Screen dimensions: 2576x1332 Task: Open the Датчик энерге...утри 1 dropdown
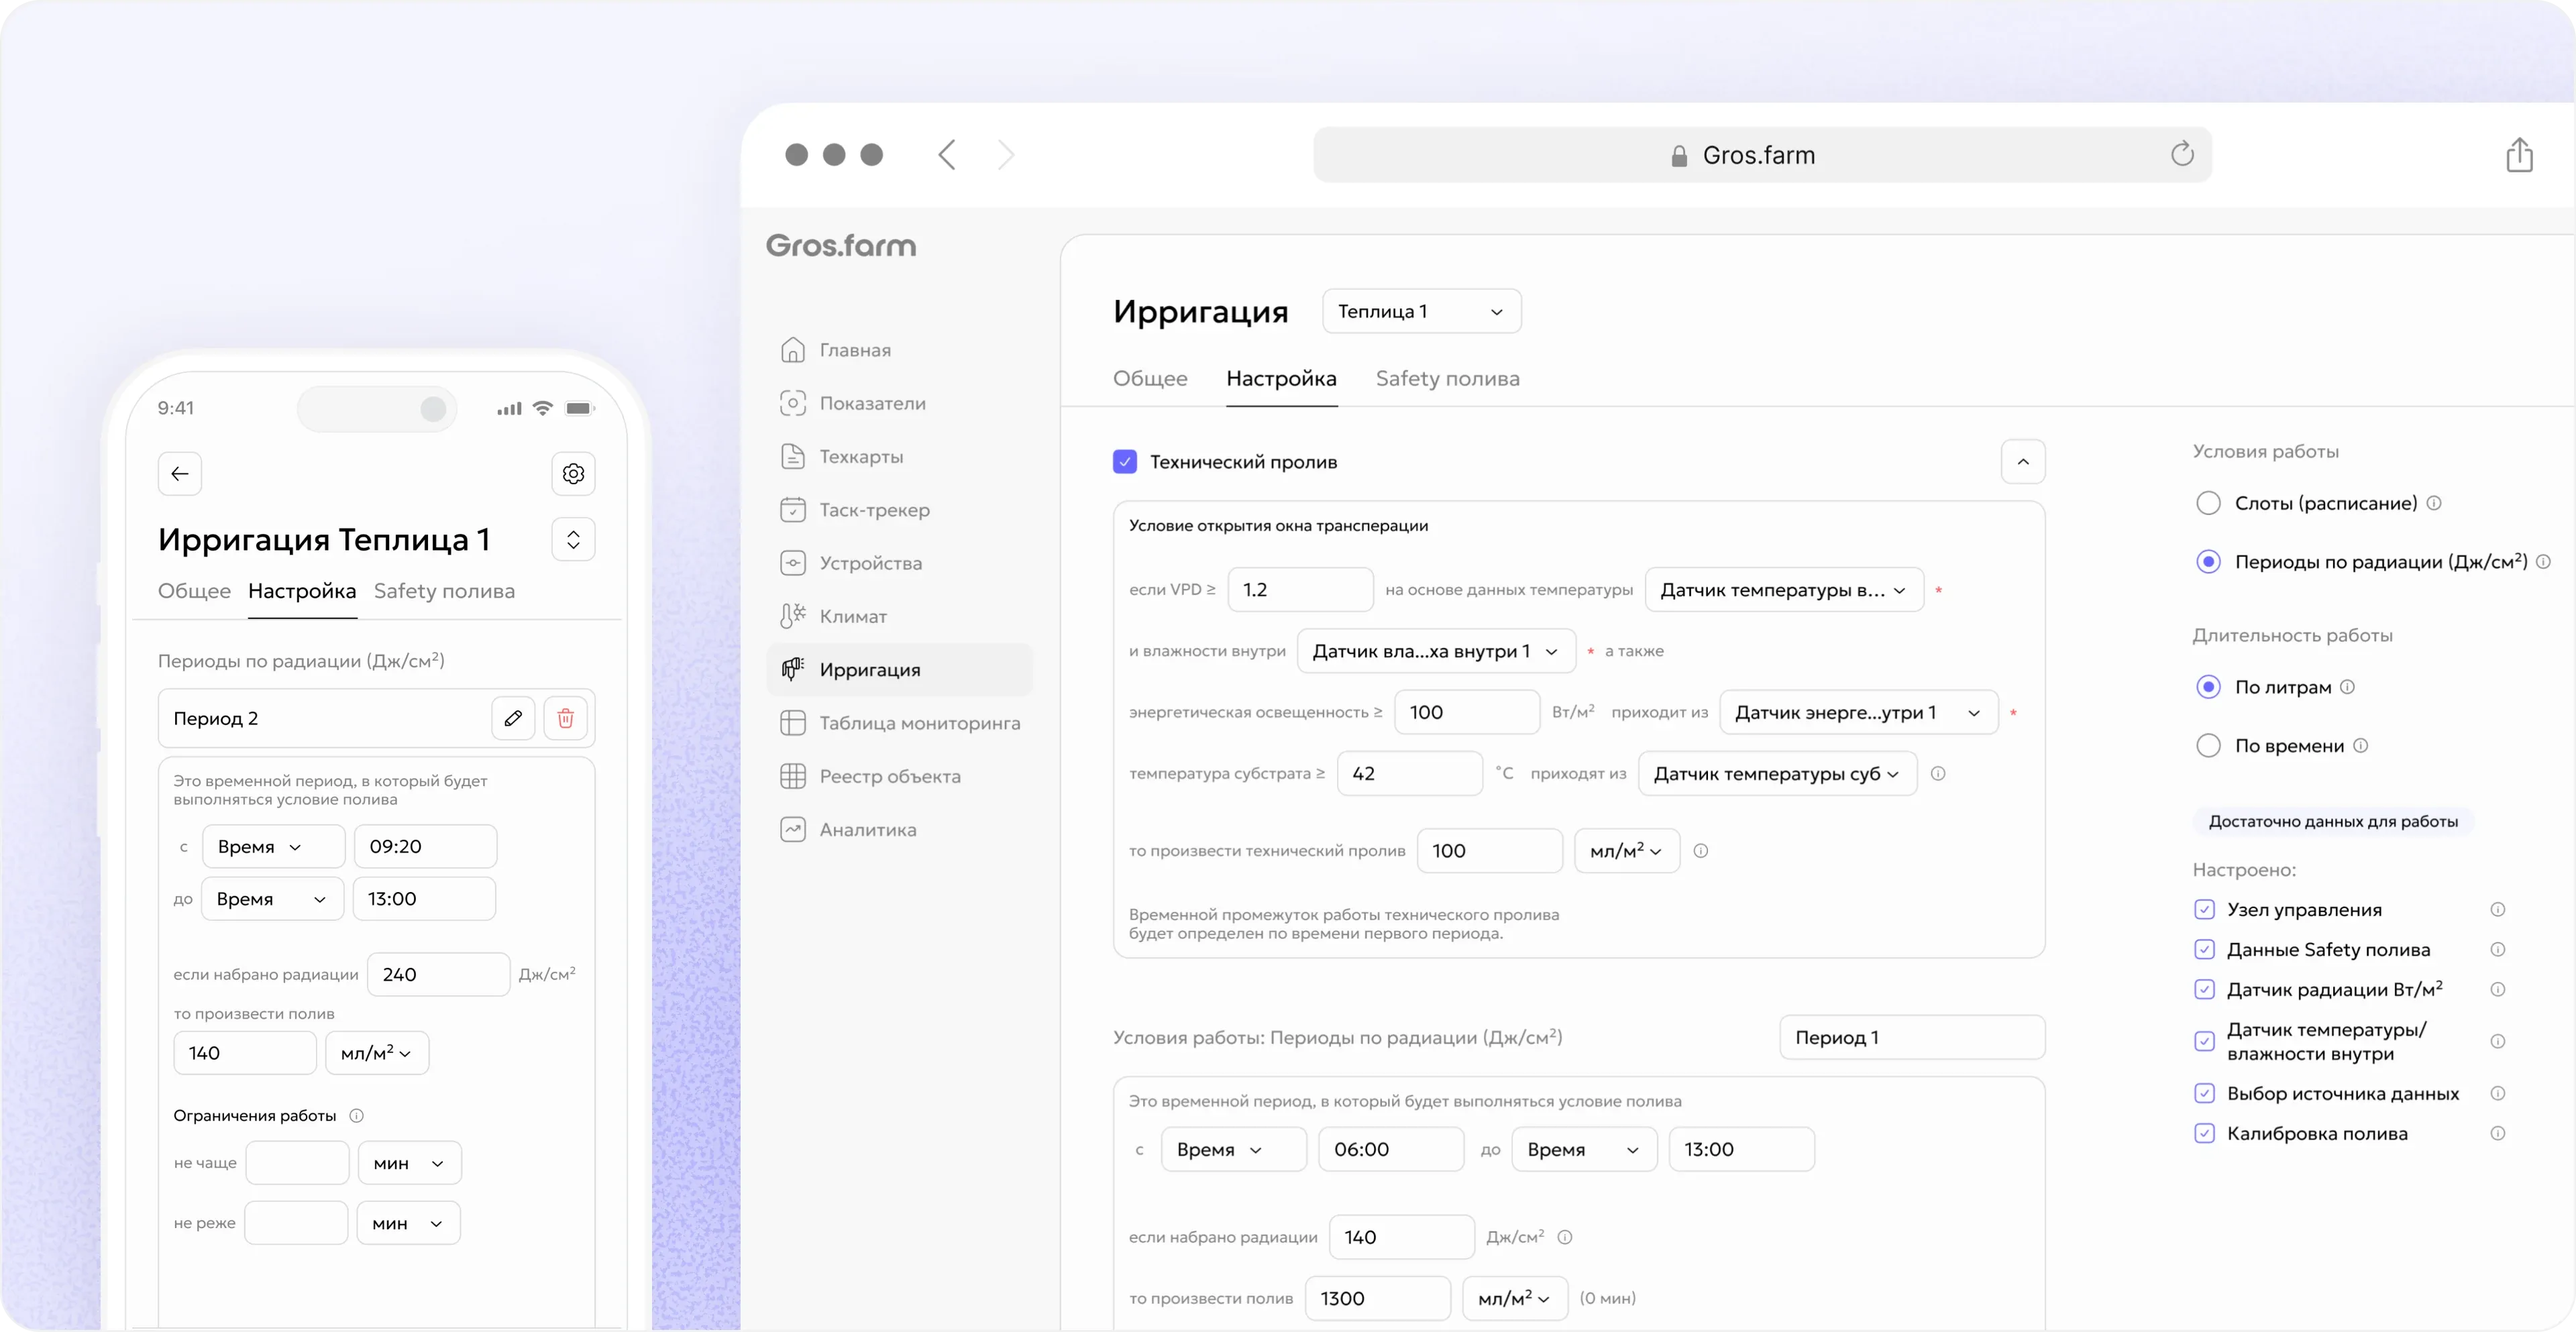pos(1858,713)
